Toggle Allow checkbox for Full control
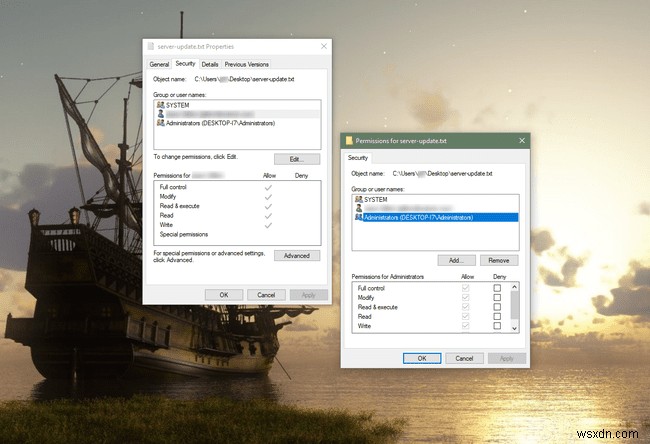The width and height of the screenshot is (650, 444). pyautogui.click(x=466, y=288)
